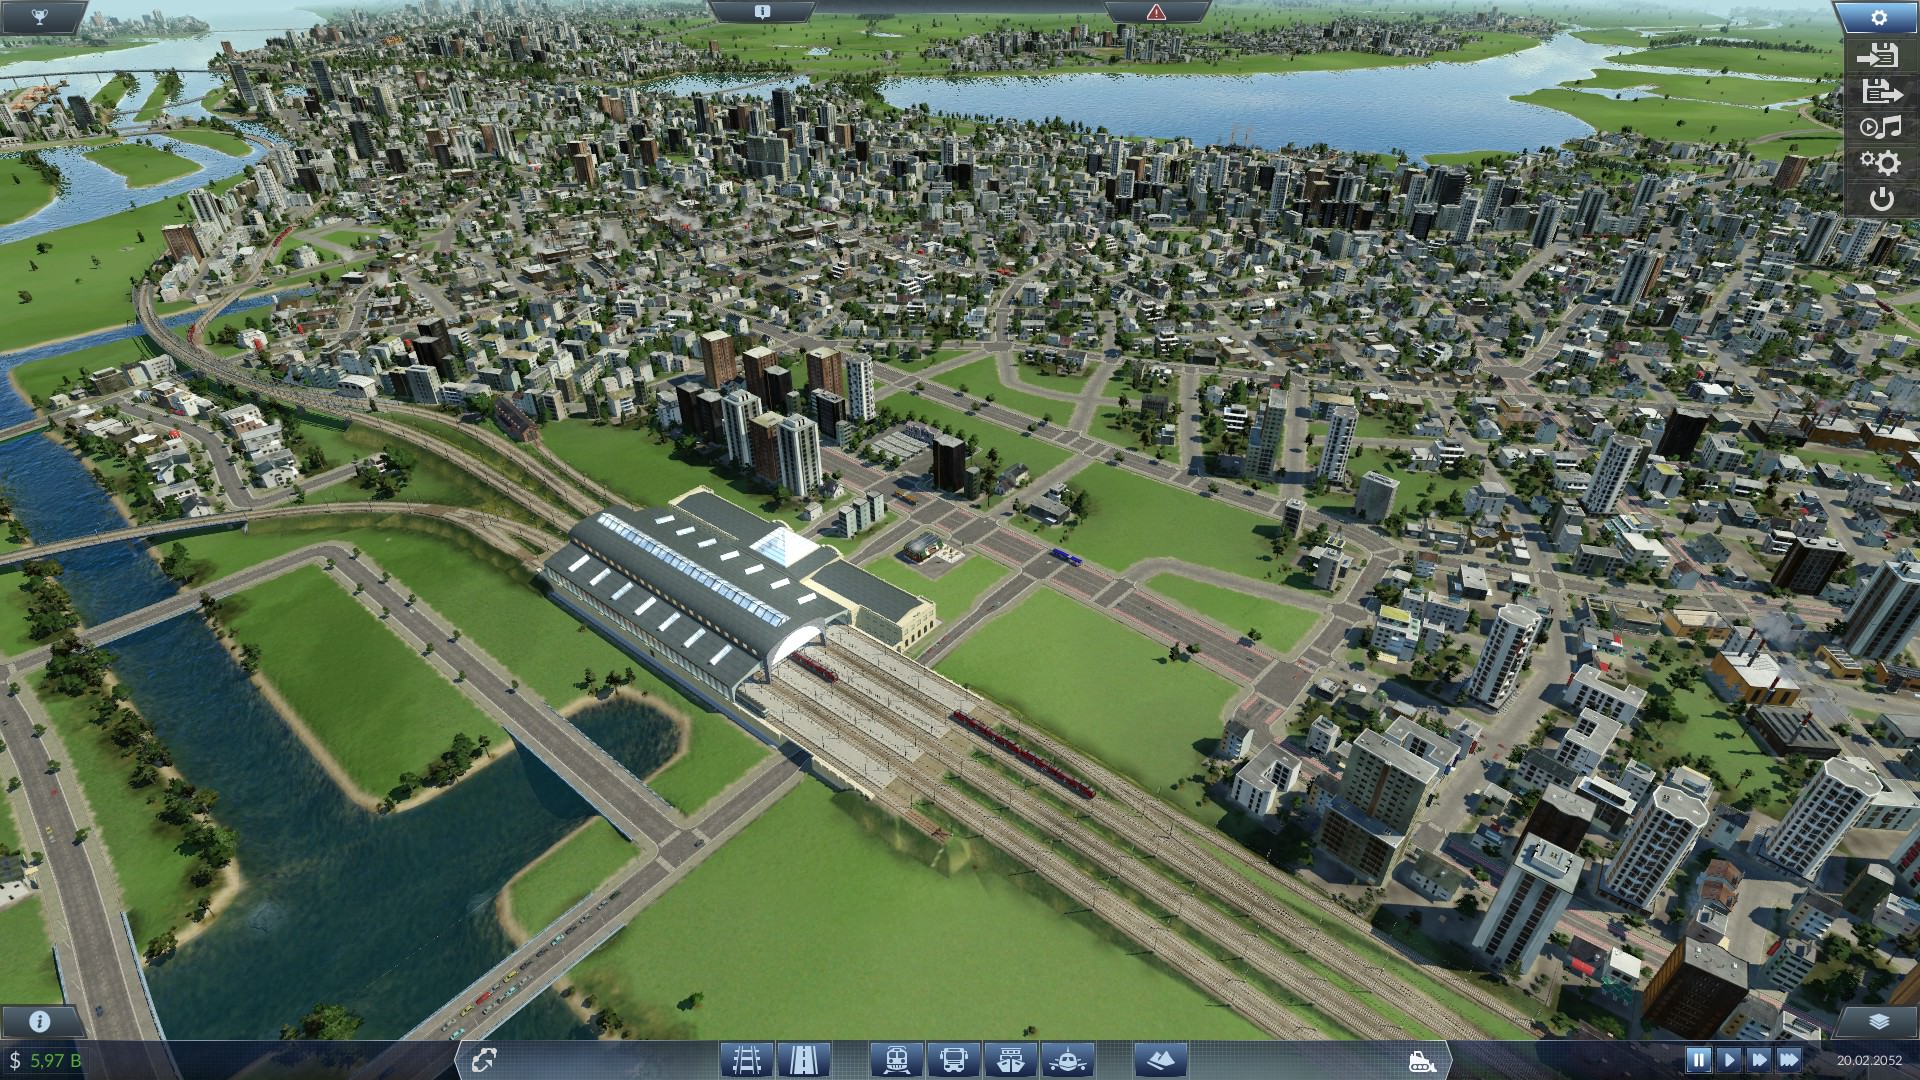1920x1080 pixels.
Task: Click the power quit game button
Action: [x=1881, y=198]
